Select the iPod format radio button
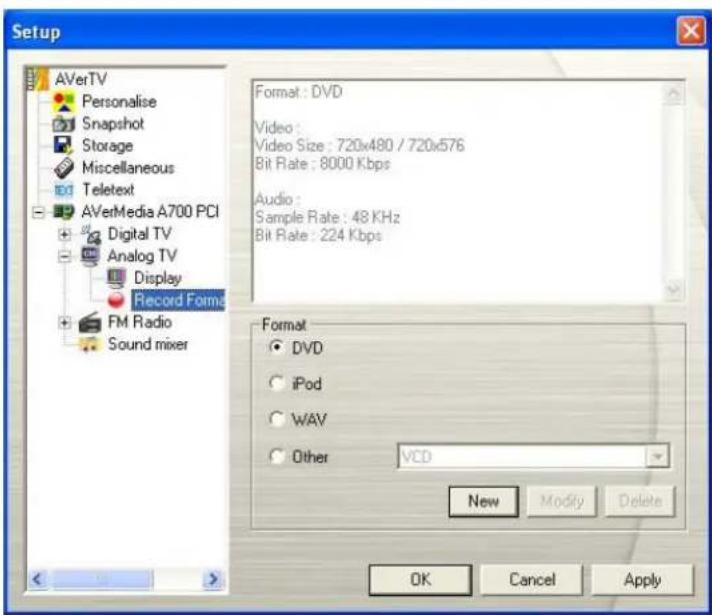Viewport: 712px width, 615px height. [276, 383]
